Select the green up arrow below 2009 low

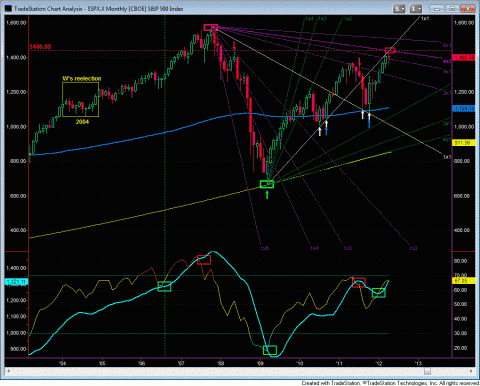pyautogui.click(x=267, y=194)
